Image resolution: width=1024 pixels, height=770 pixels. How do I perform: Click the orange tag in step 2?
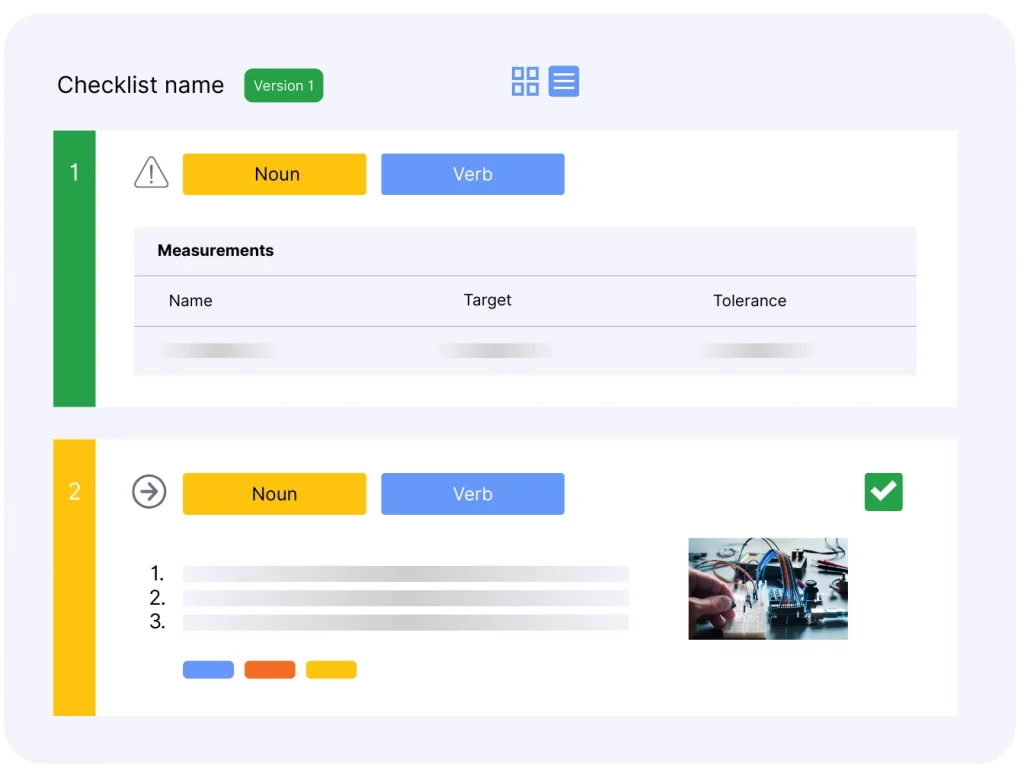coord(269,670)
